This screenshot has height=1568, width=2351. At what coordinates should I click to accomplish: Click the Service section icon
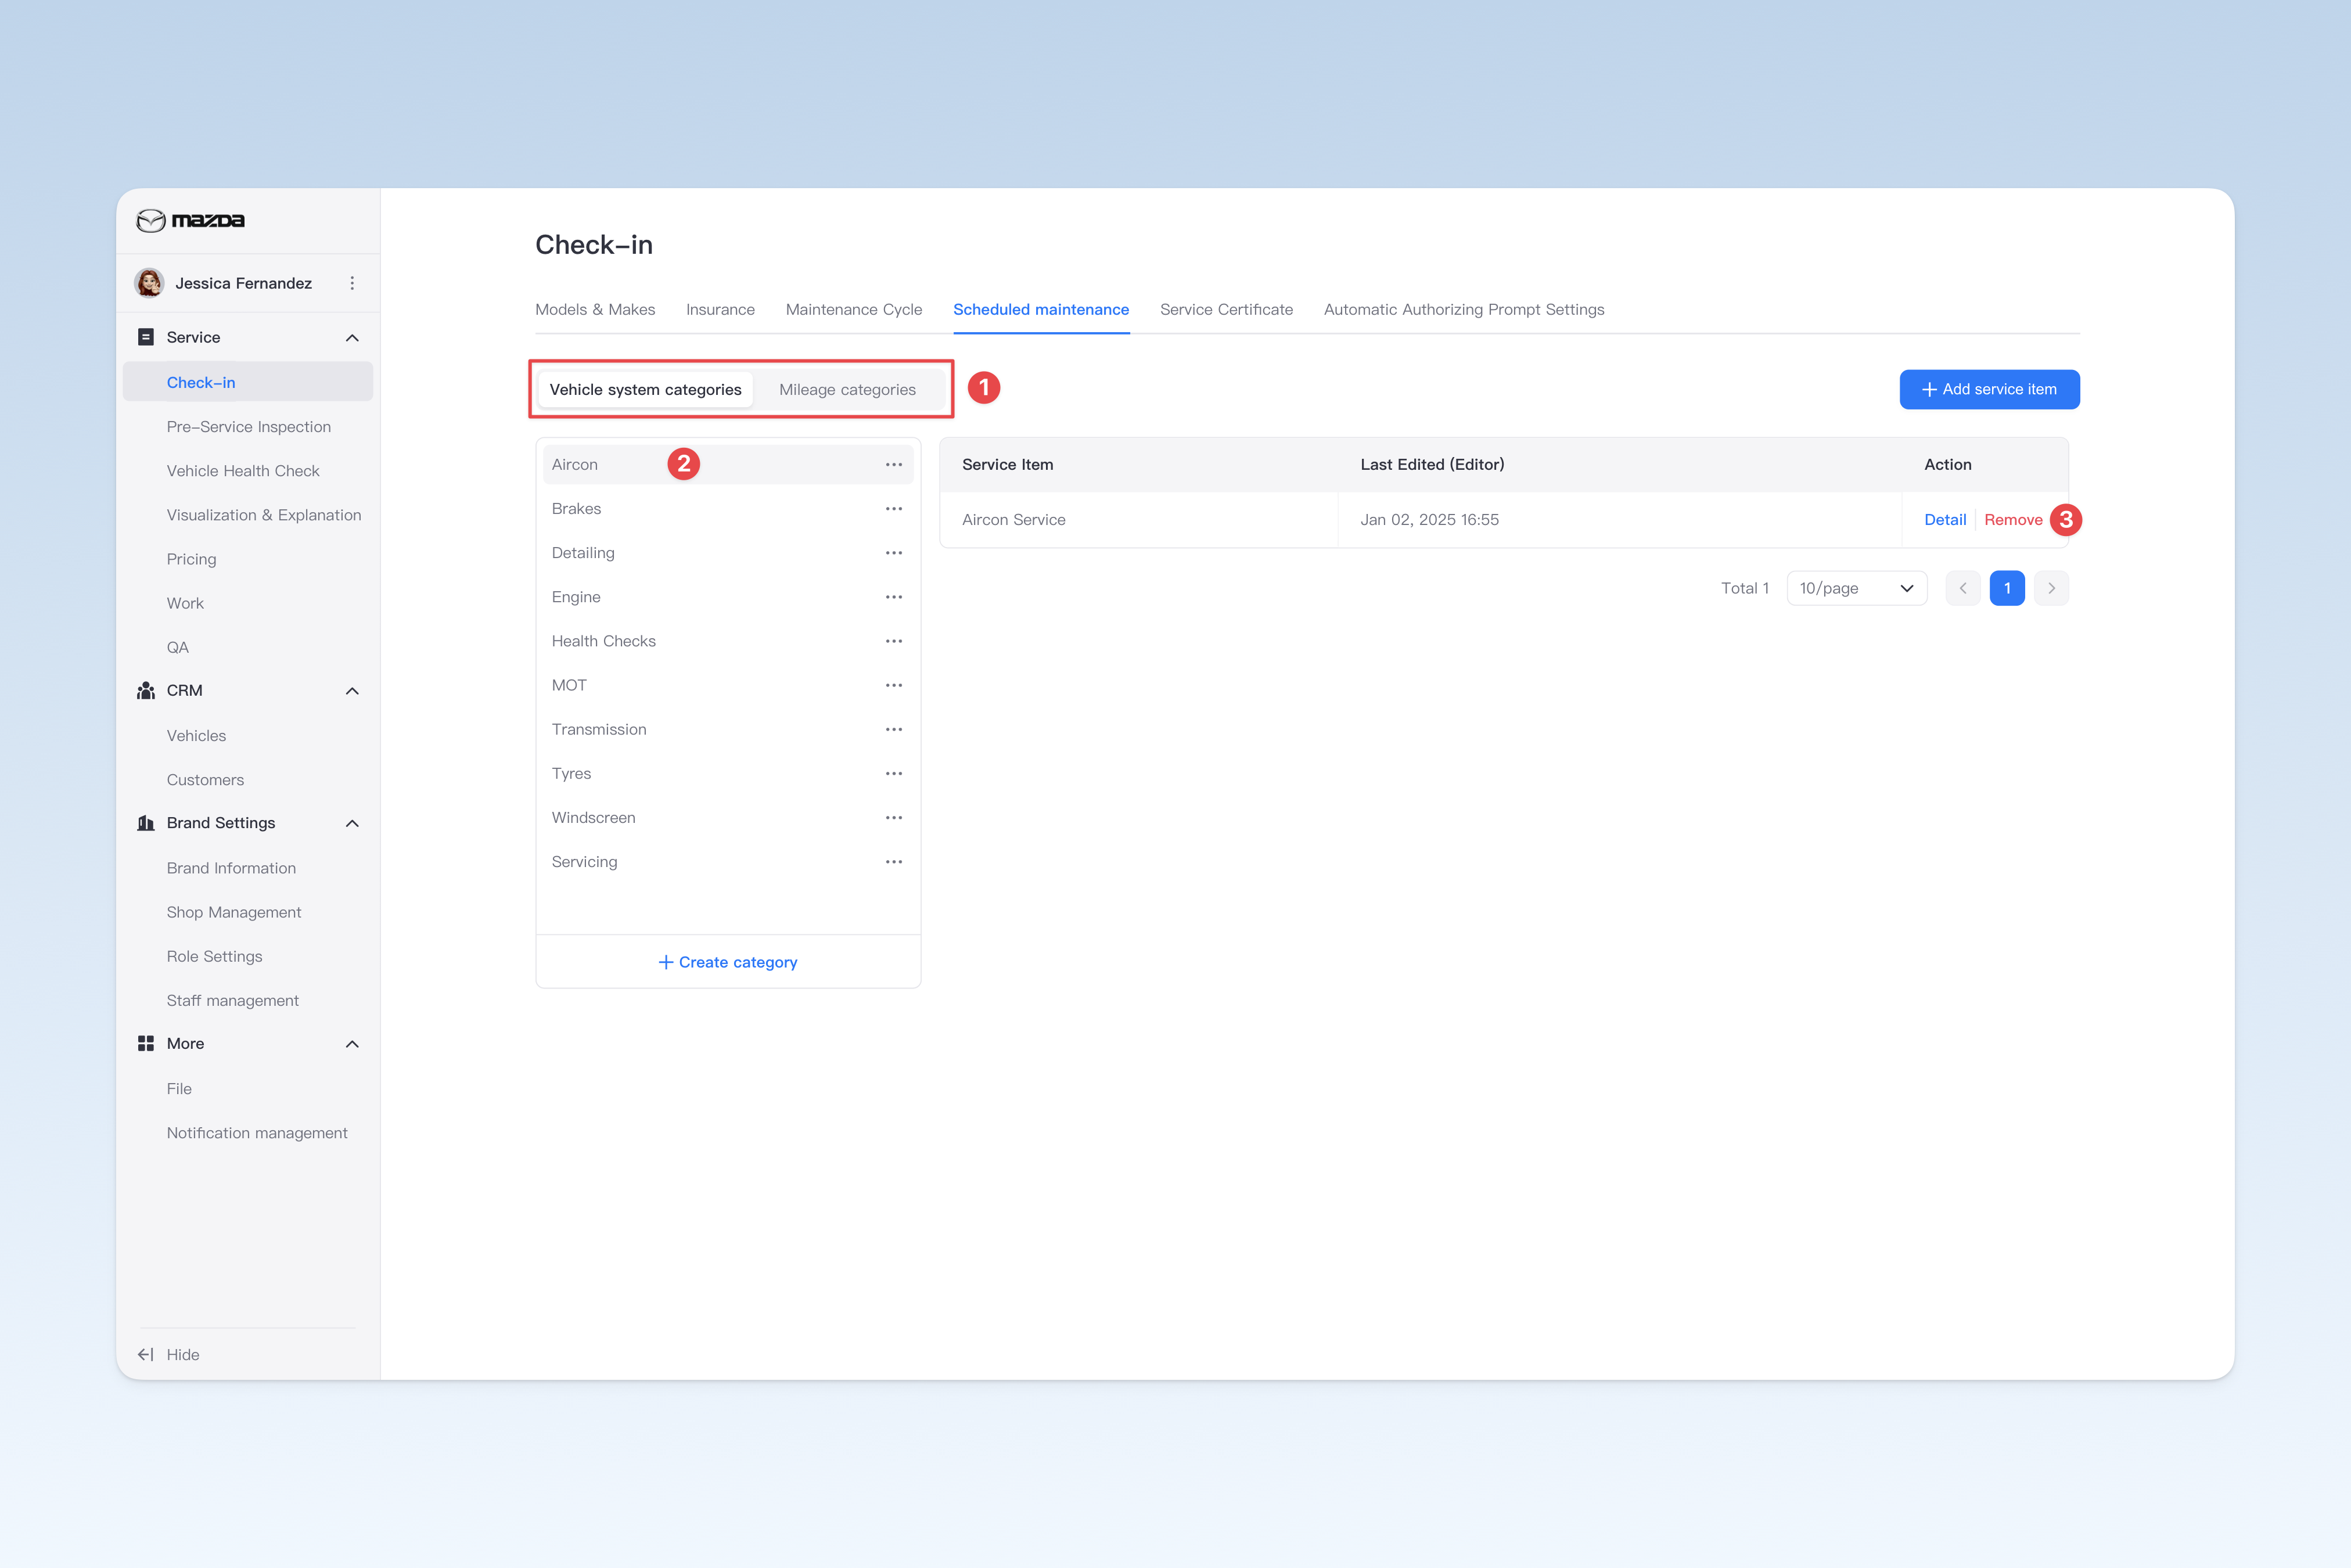coord(146,337)
